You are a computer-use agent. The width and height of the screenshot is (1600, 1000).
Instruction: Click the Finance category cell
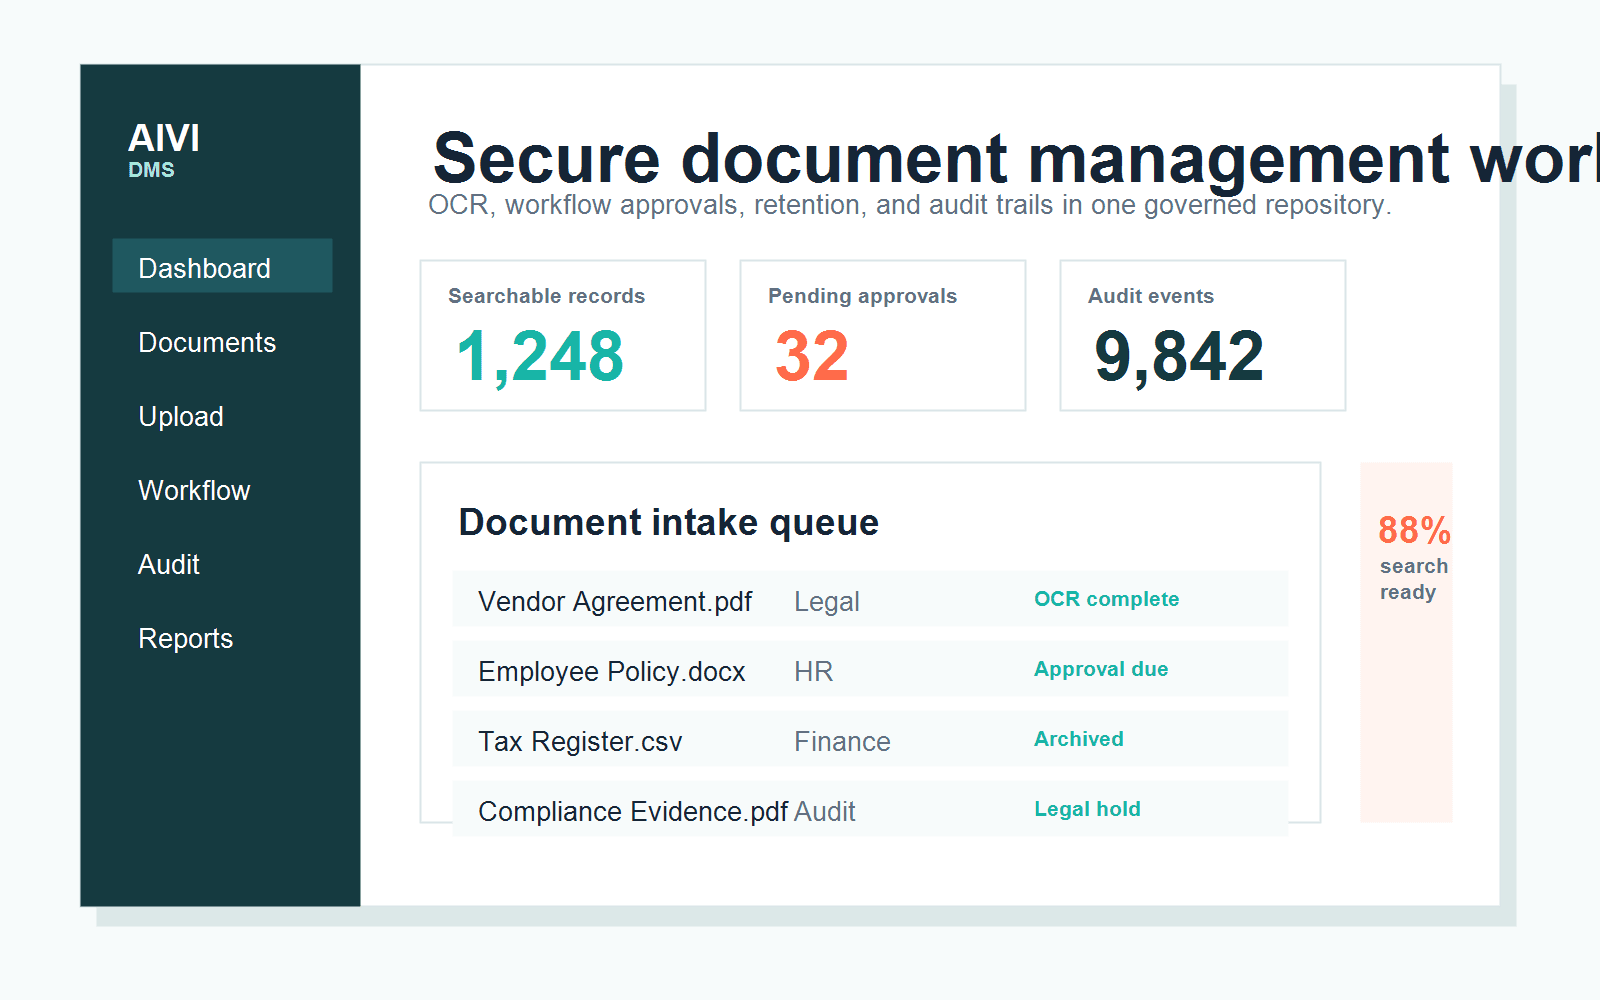[842, 742]
